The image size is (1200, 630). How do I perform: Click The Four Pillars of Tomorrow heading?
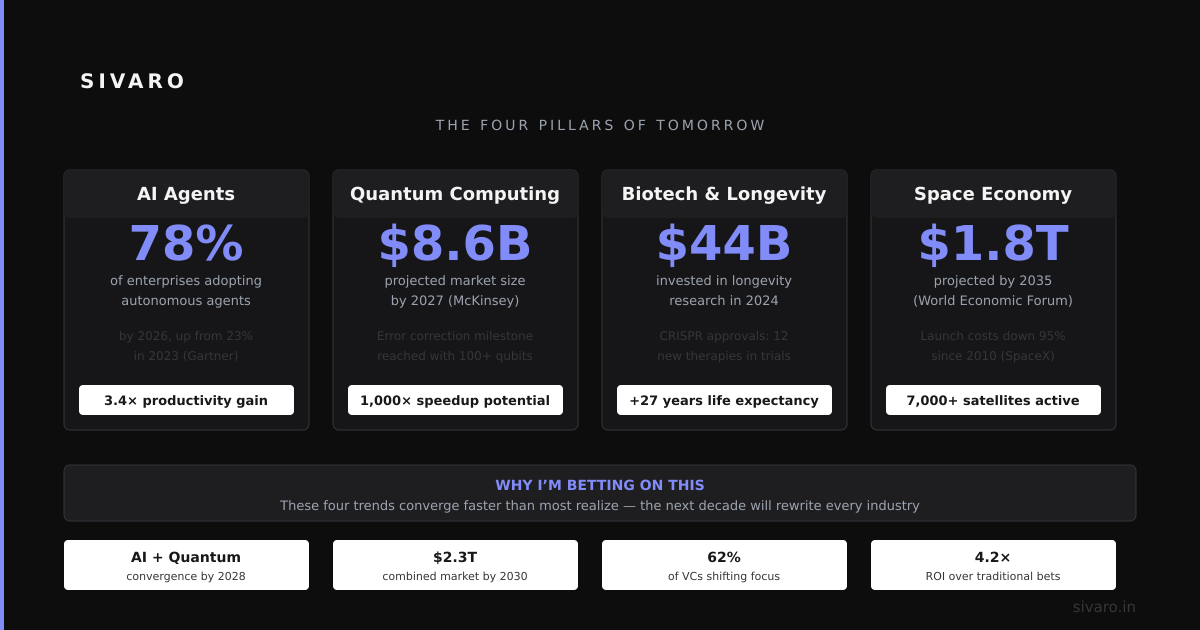click(600, 125)
